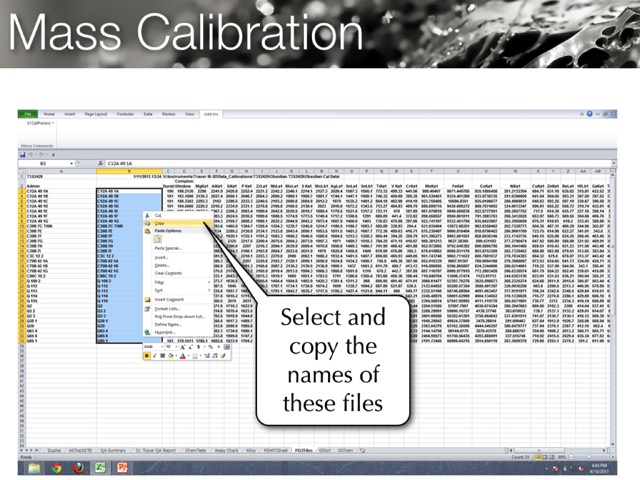Select Cut in the context menu
The width and height of the screenshot is (640, 480).
[160, 215]
